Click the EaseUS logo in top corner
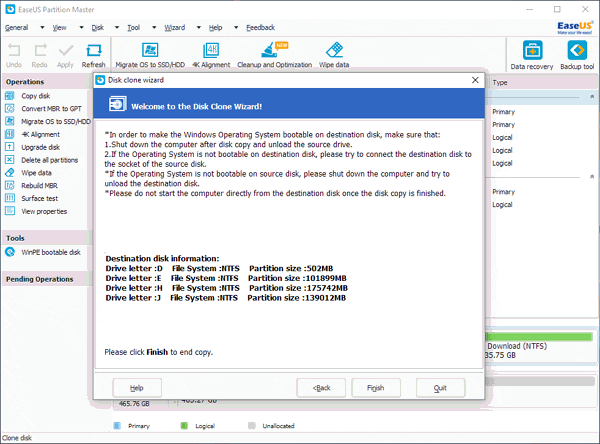 point(575,28)
